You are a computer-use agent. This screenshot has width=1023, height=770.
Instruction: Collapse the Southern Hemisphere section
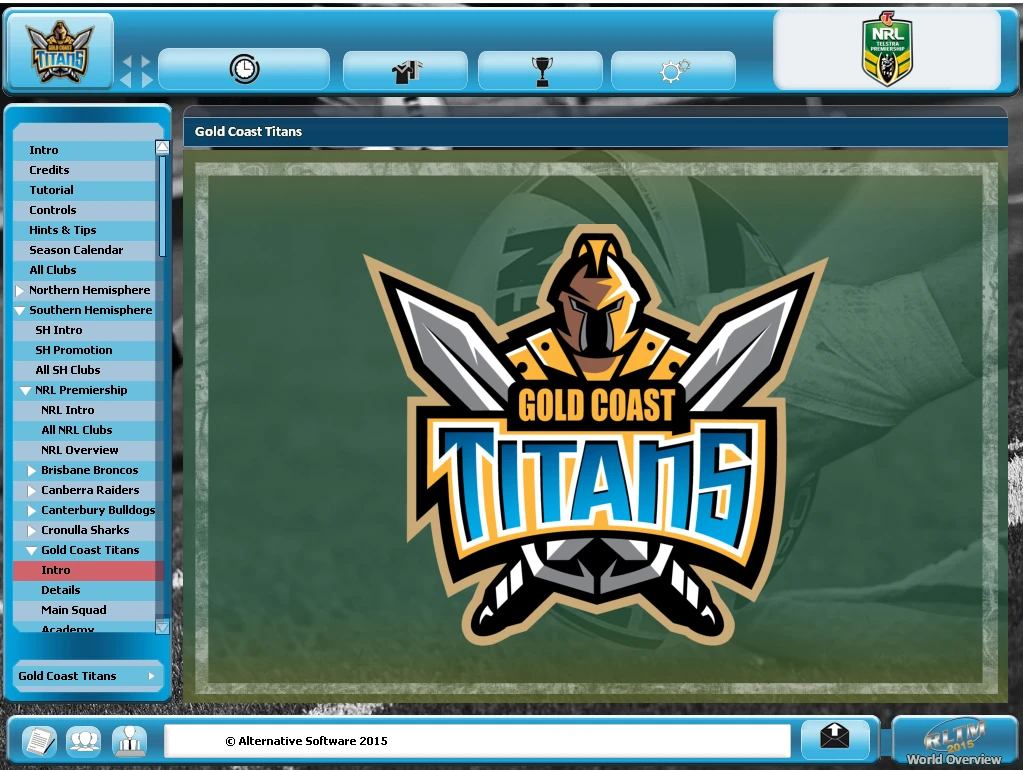20,311
